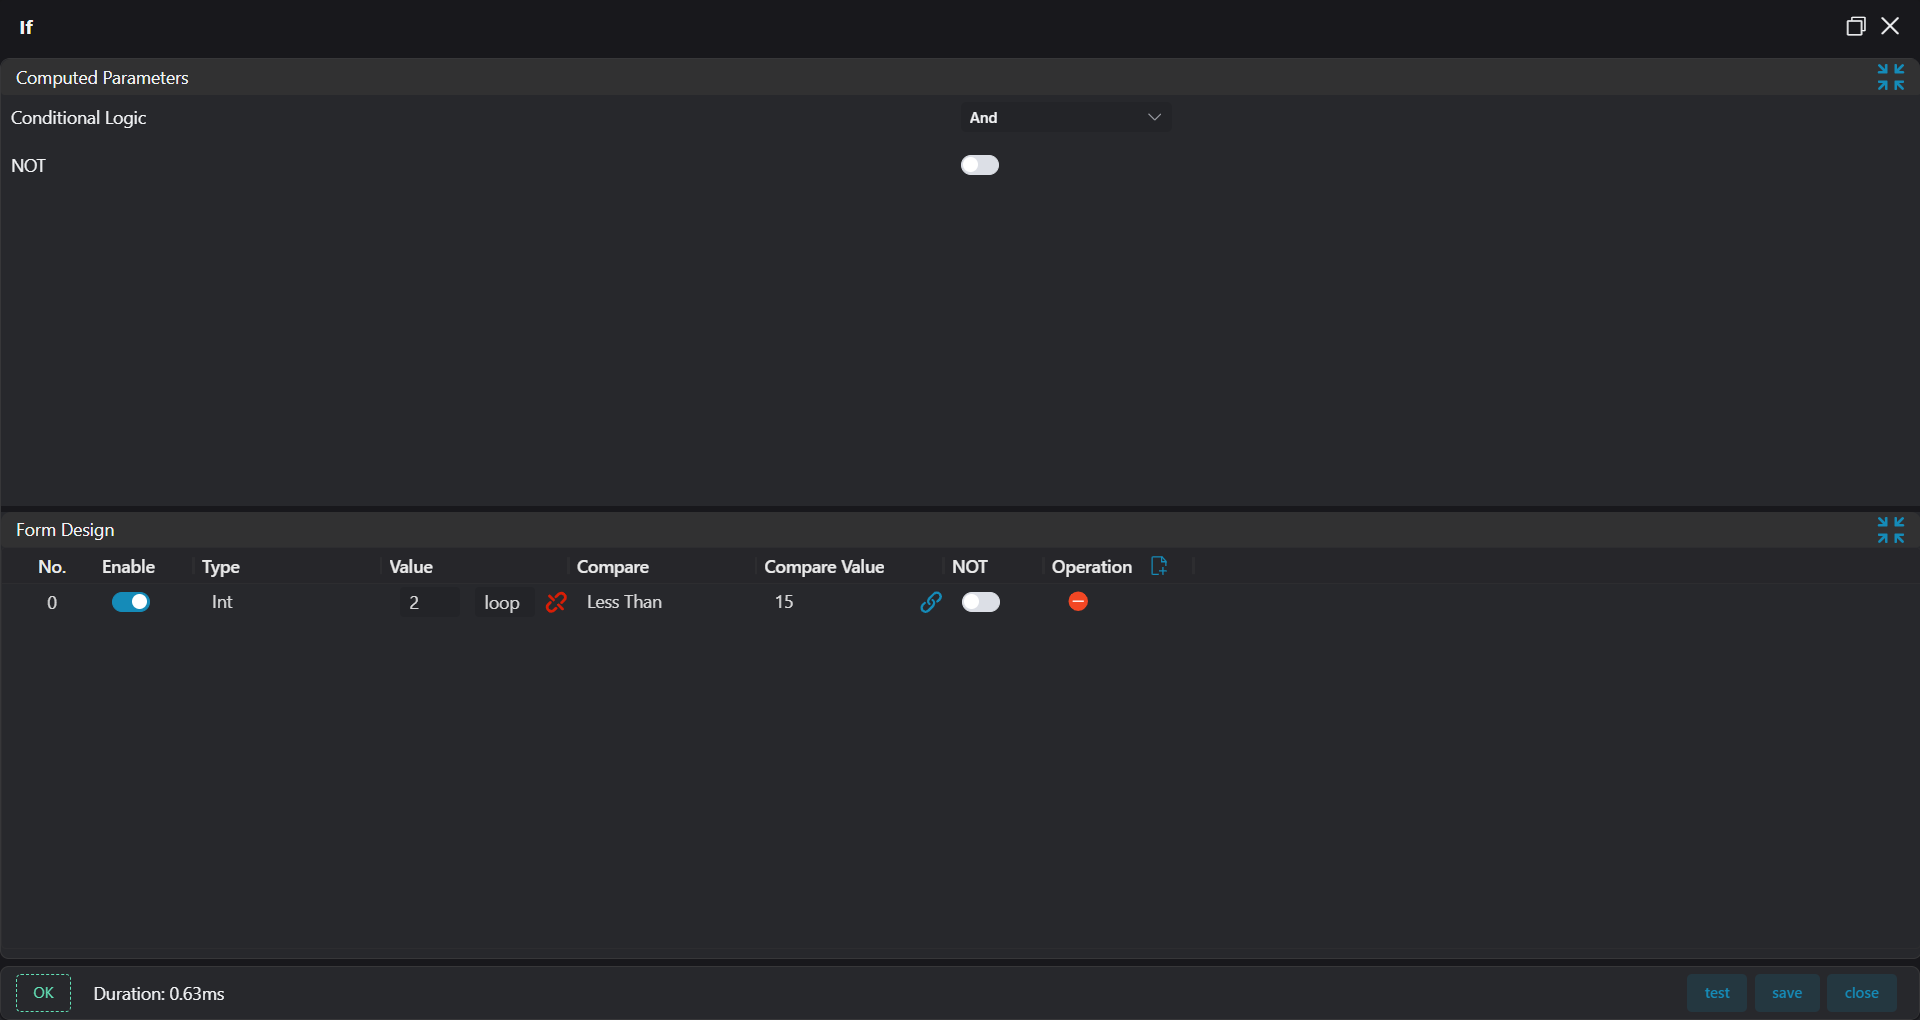Toggle the NOT switch for row 0
This screenshot has width=1920, height=1020.
click(981, 602)
